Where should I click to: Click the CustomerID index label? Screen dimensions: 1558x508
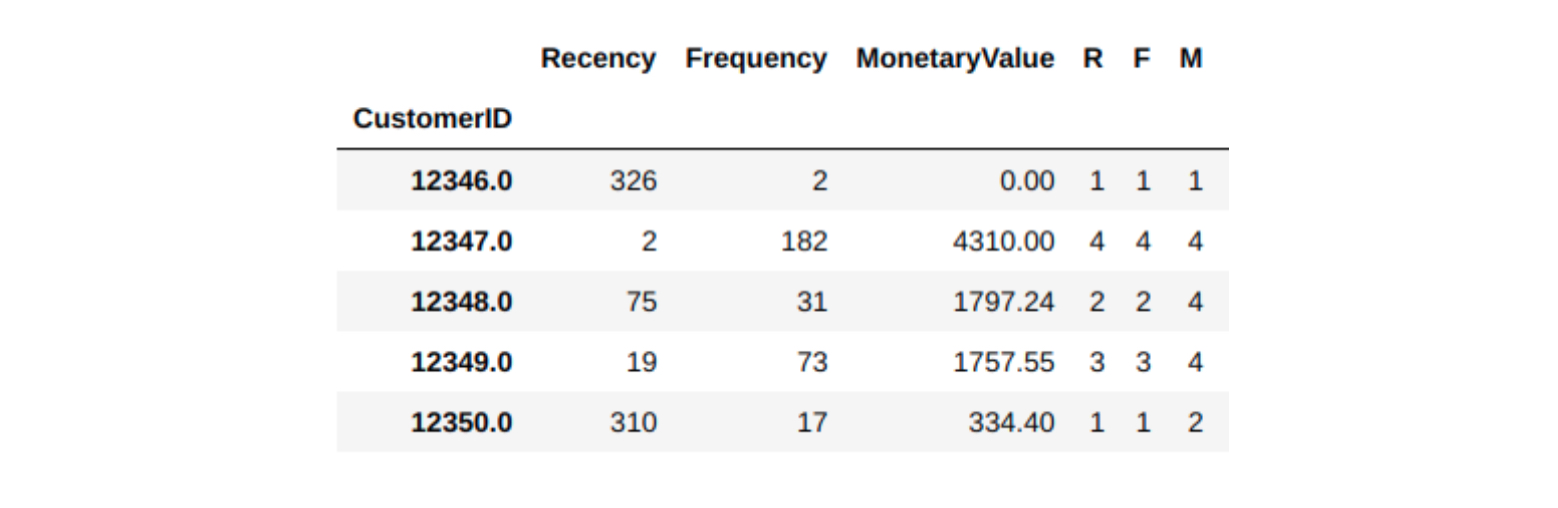coord(432,119)
